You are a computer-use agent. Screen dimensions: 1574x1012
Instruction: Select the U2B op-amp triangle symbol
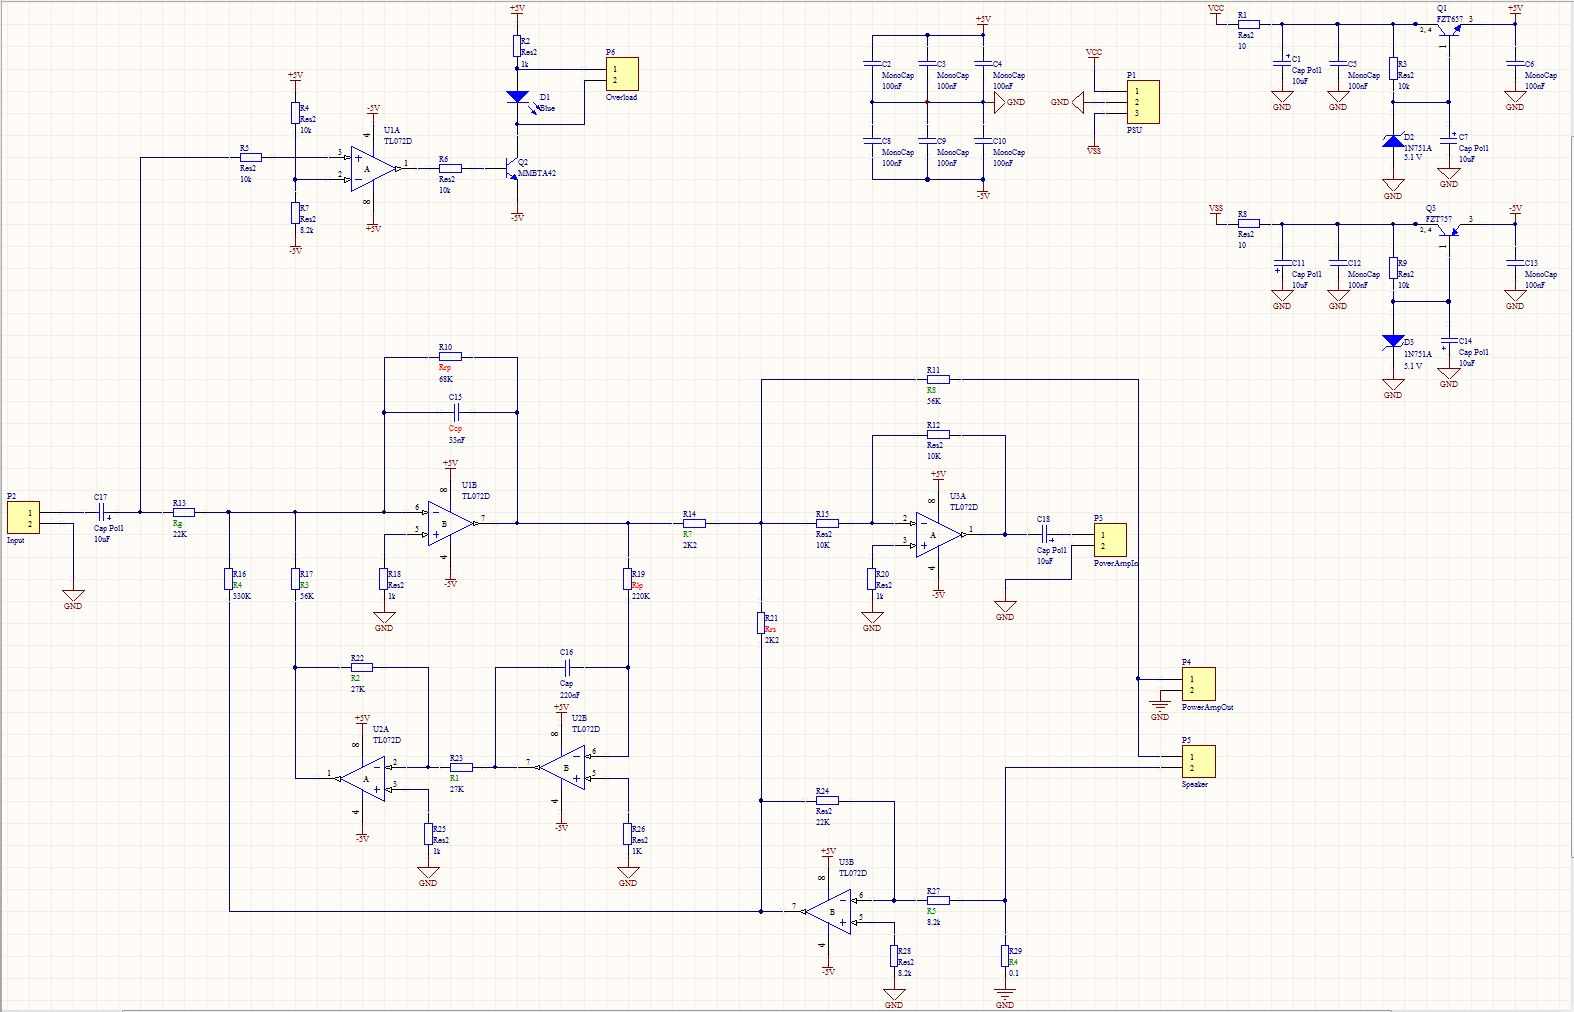[x=563, y=767]
